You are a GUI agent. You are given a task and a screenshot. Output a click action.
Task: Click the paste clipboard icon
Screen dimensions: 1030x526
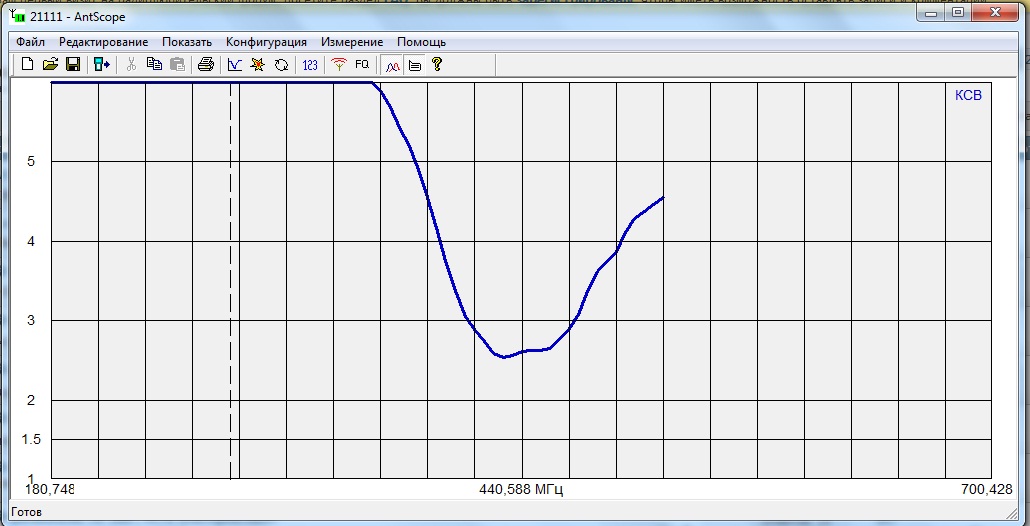[x=177, y=64]
